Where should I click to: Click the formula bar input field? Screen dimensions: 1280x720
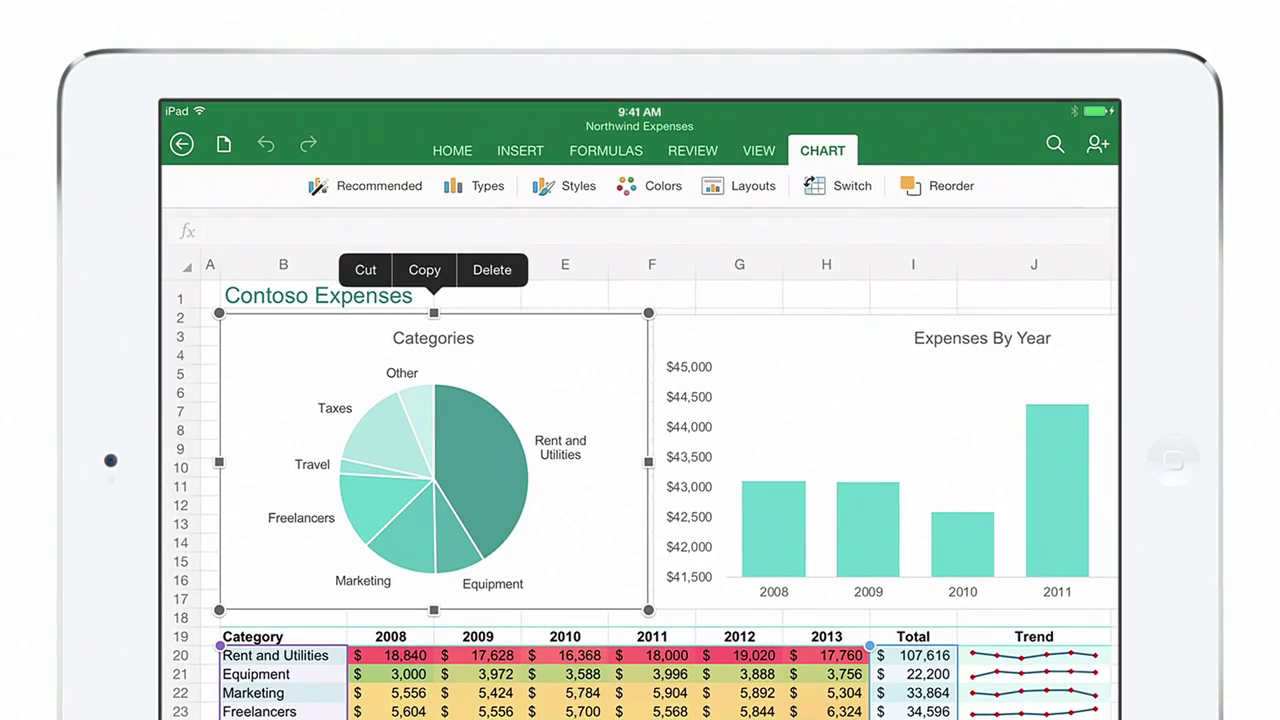pos(660,232)
